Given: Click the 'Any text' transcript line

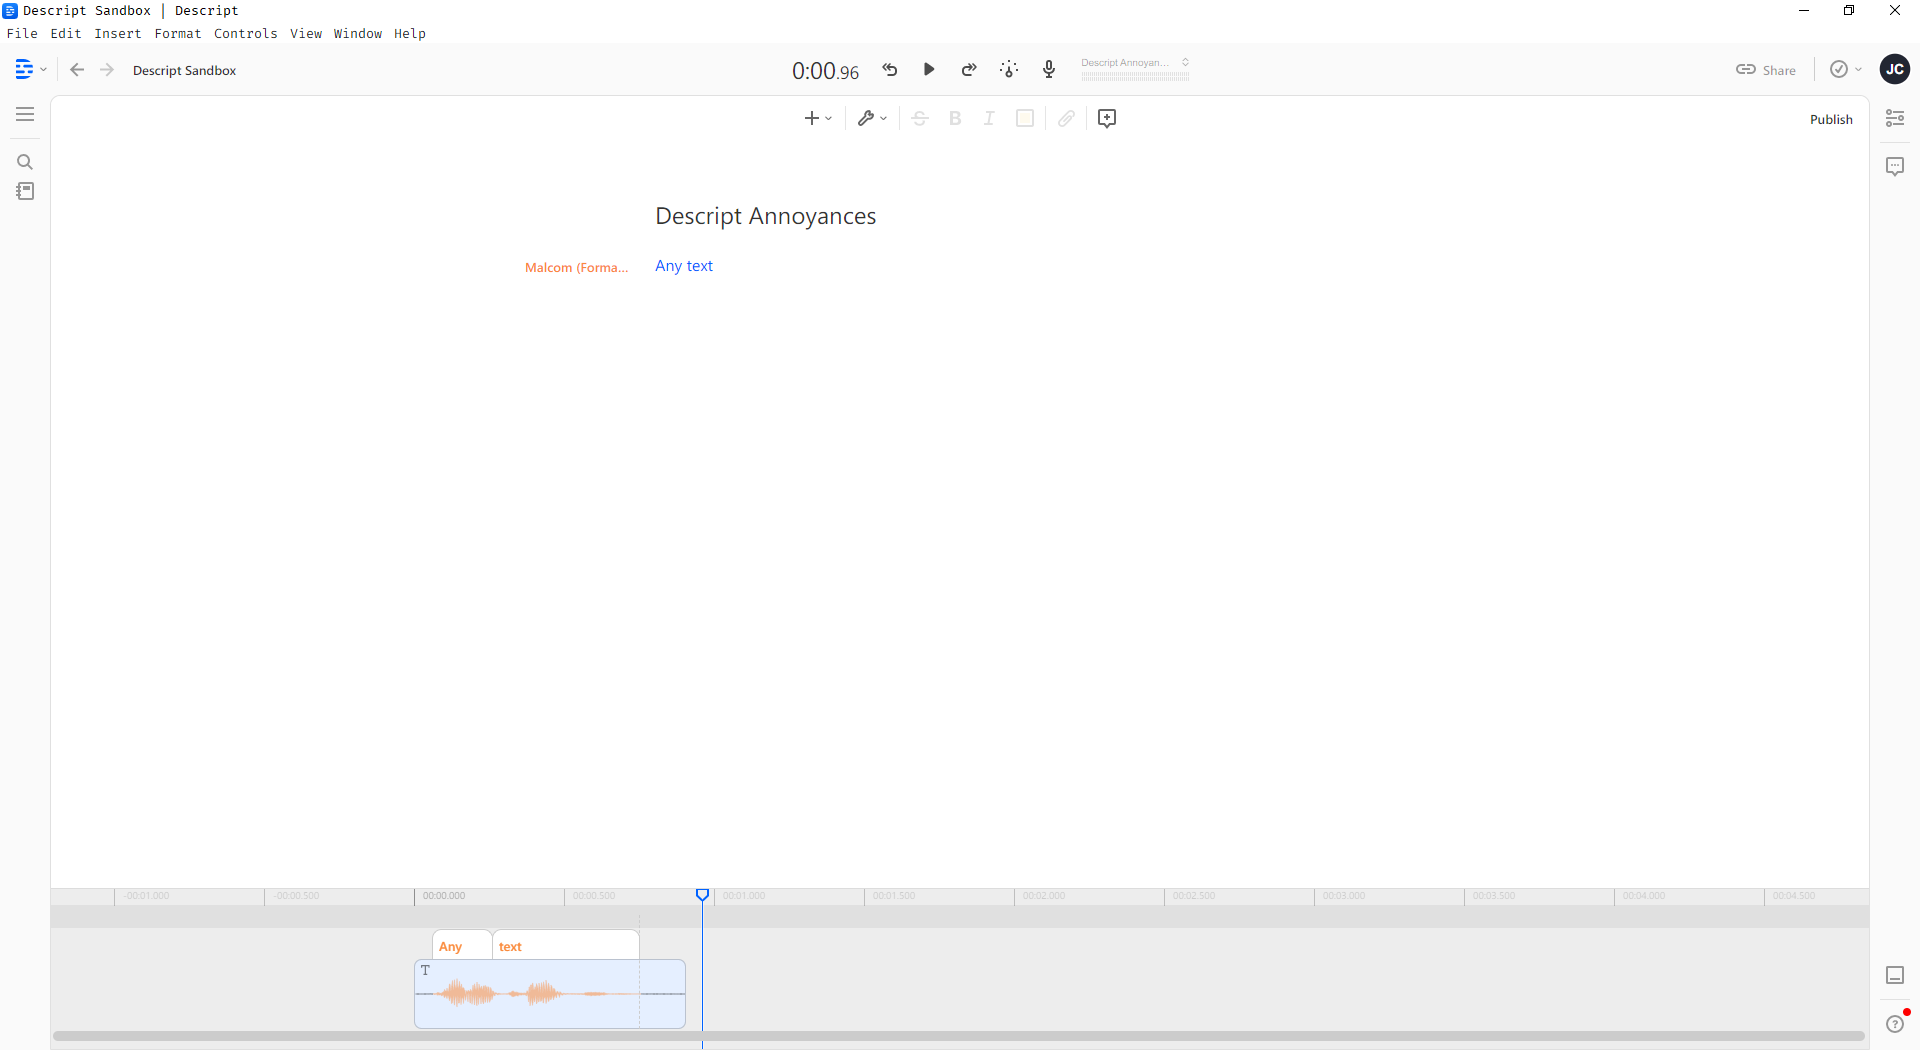Looking at the screenshot, I should click(684, 266).
